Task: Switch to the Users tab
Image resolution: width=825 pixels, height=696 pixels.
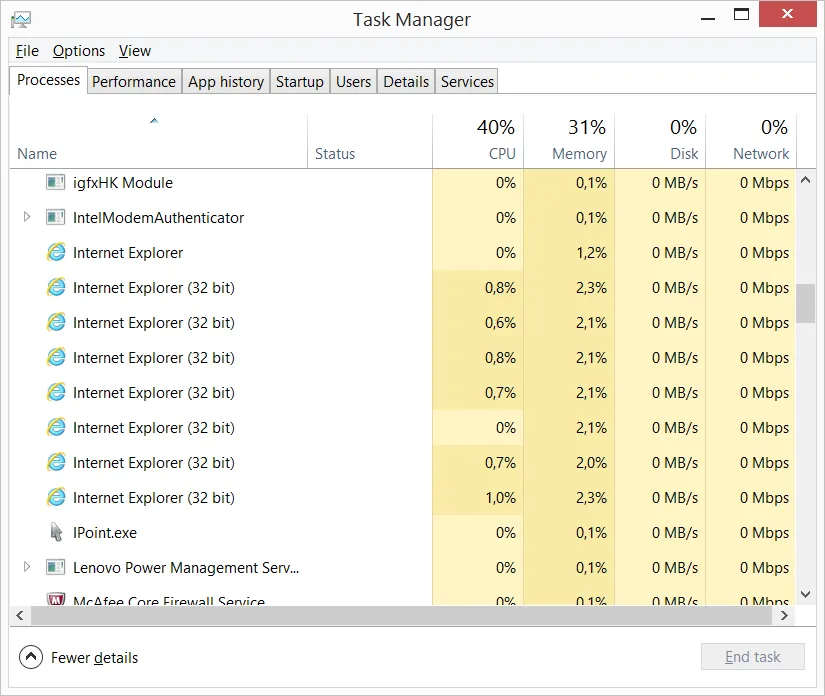Action: point(354,82)
